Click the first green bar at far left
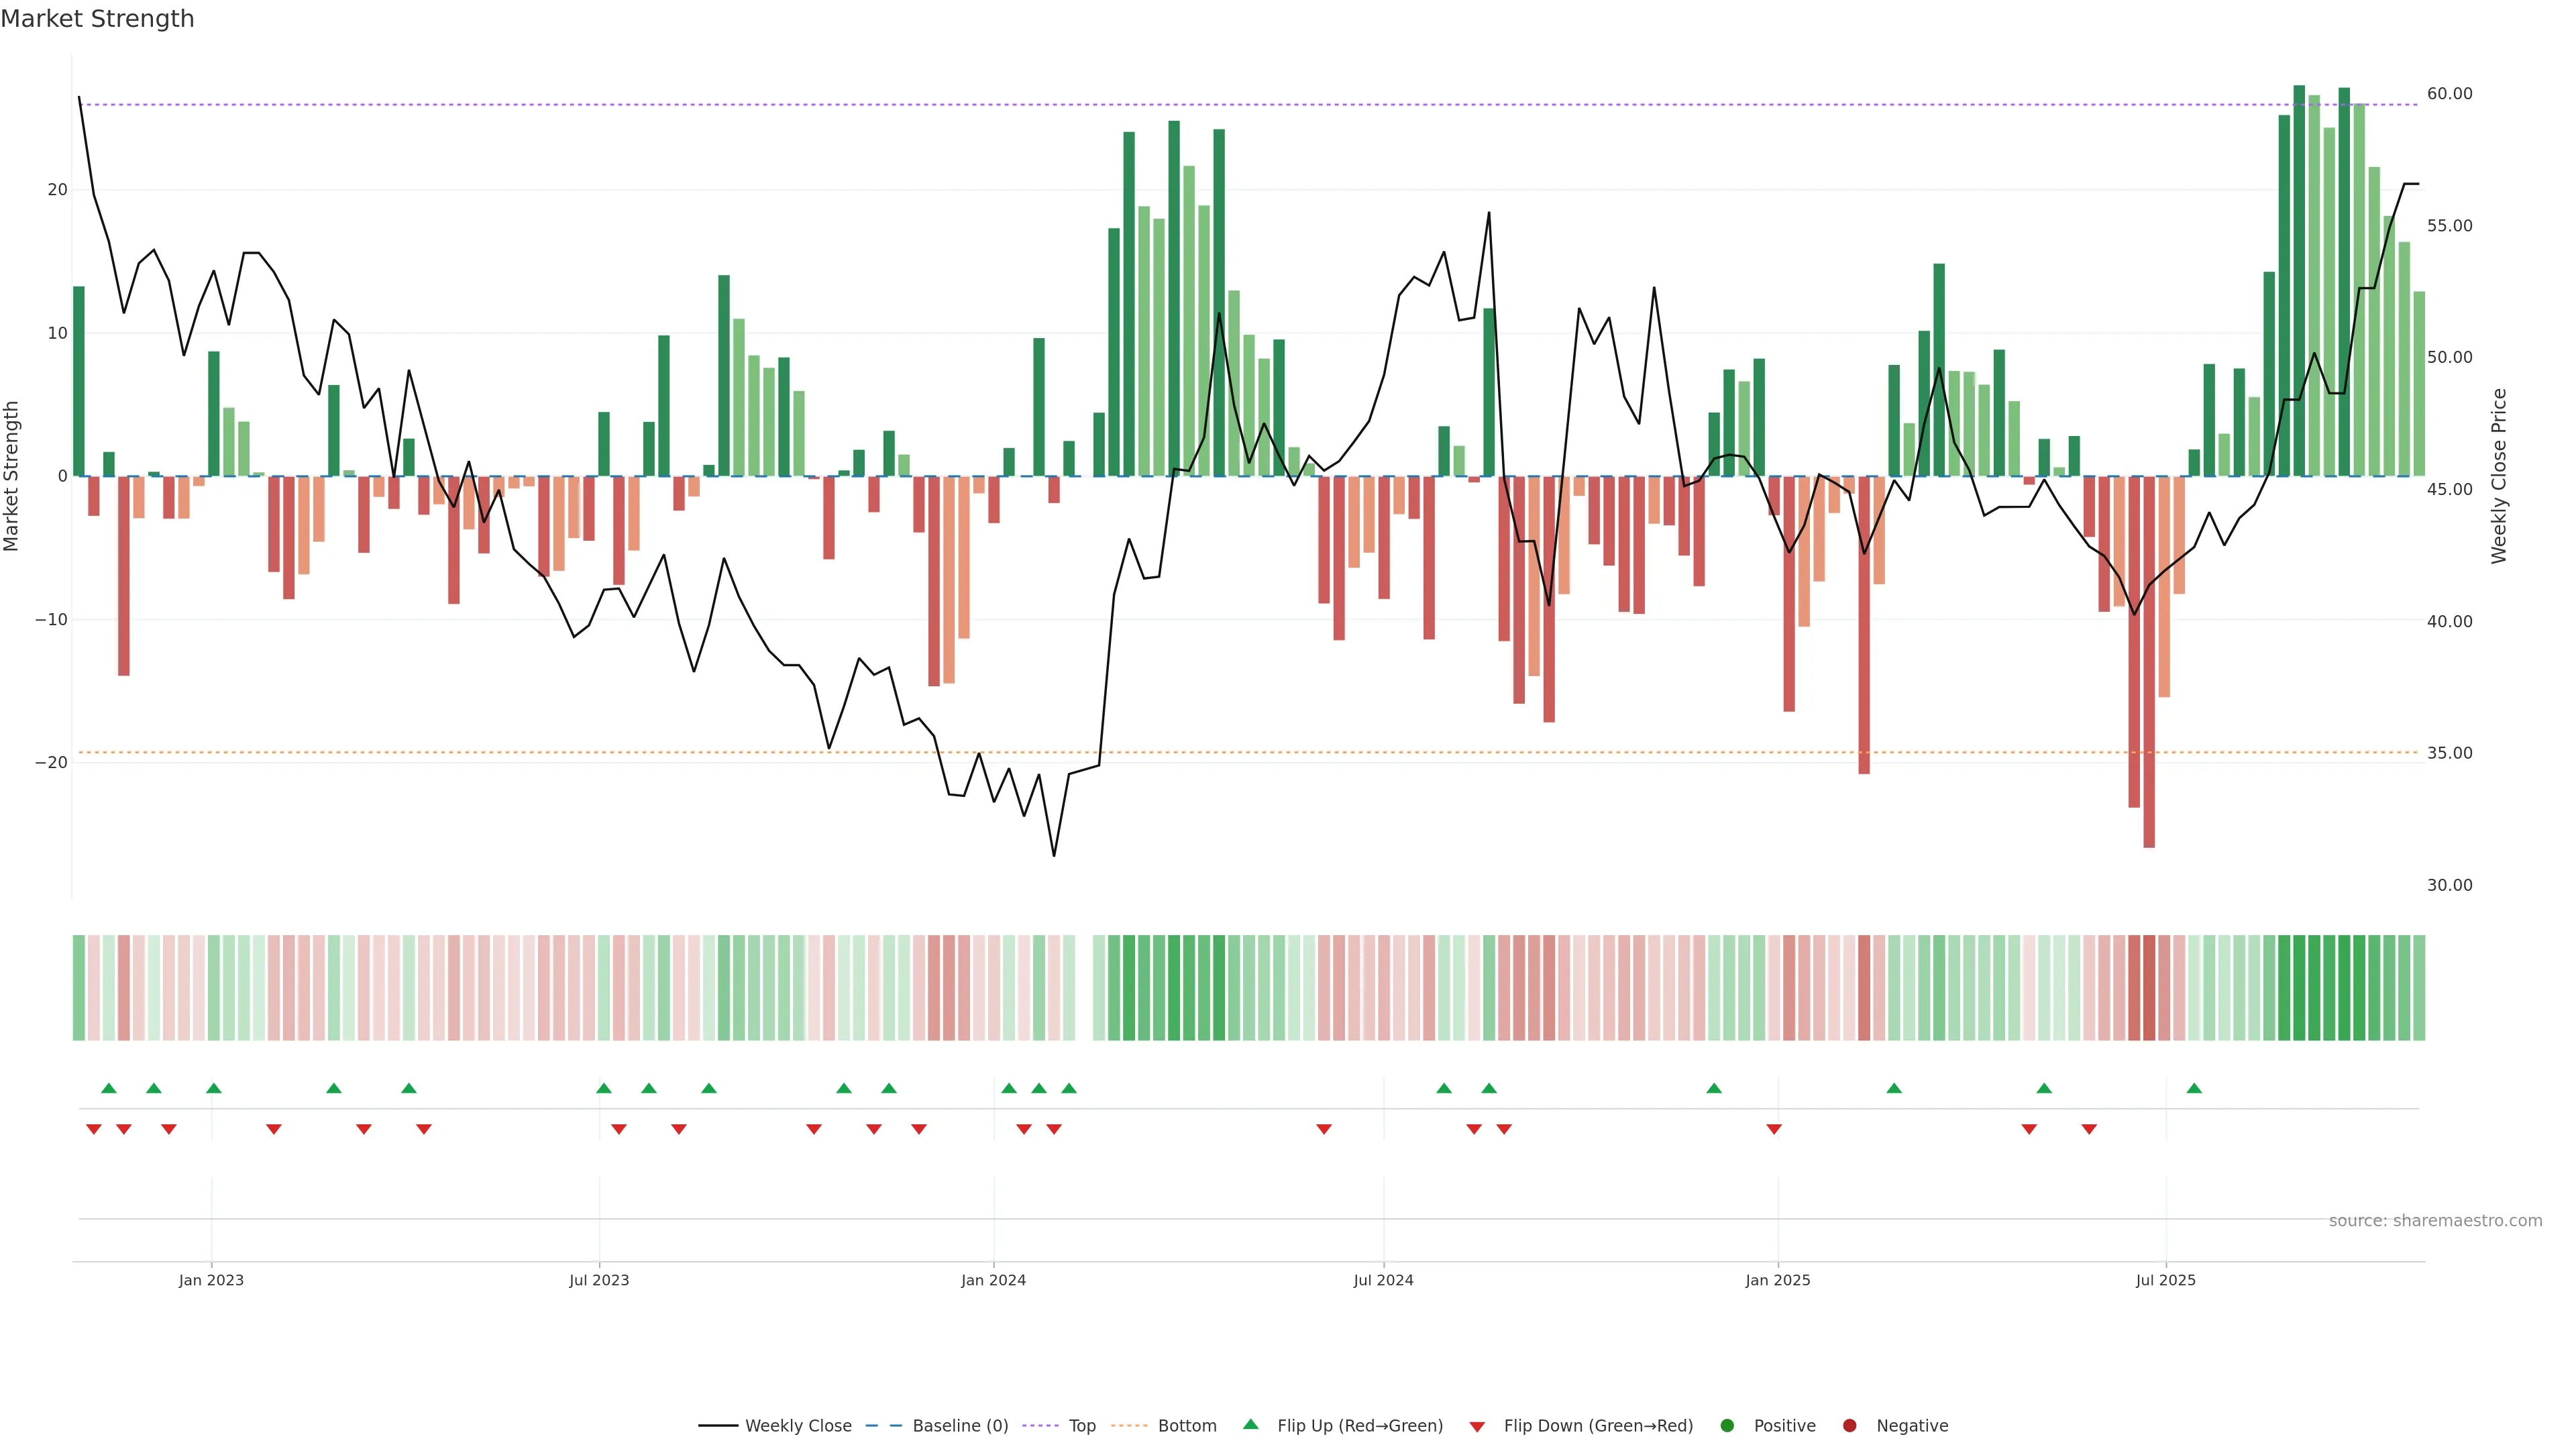Viewport: 2576px width, 1449px height. pyautogui.click(x=79, y=380)
